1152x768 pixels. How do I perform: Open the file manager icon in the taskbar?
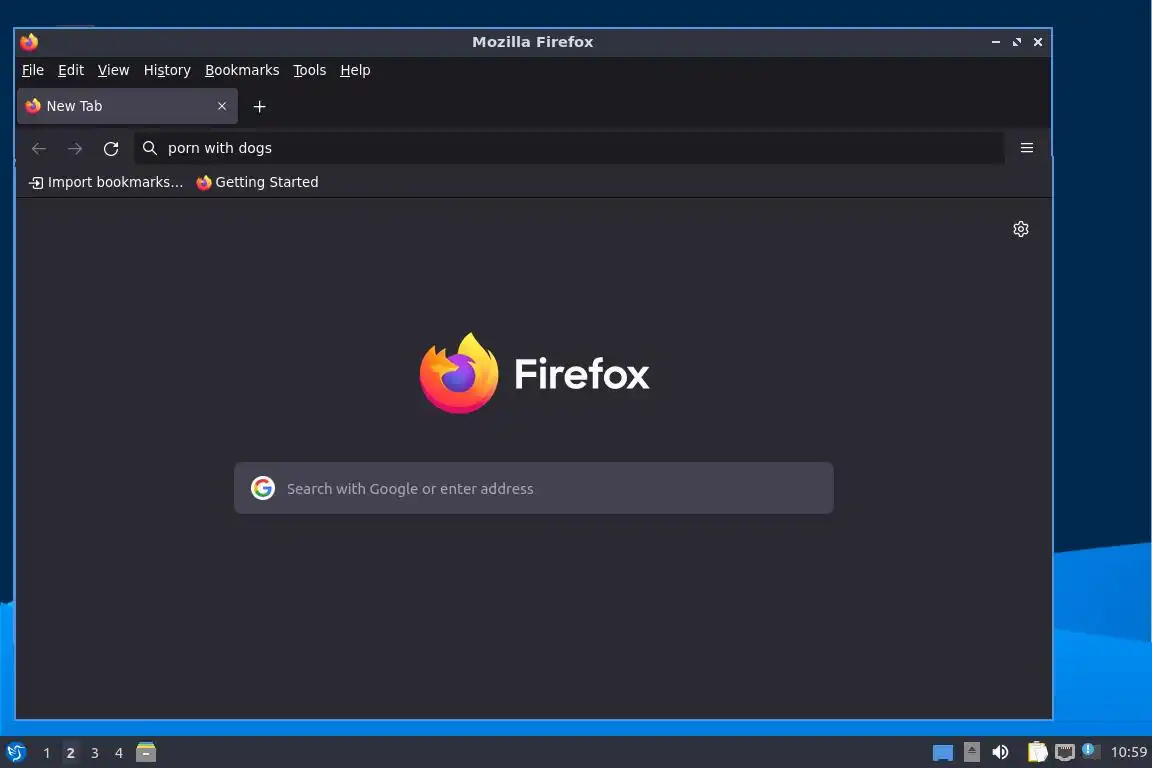pos(146,752)
